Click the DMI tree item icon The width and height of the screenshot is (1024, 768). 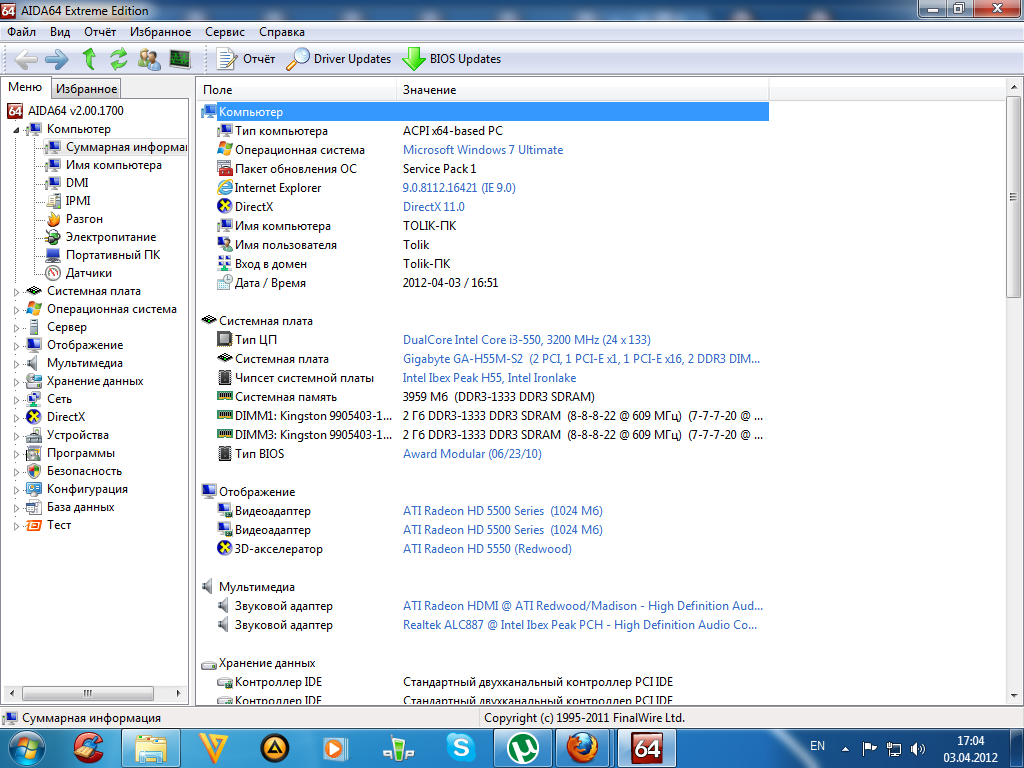click(x=54, y=183)
